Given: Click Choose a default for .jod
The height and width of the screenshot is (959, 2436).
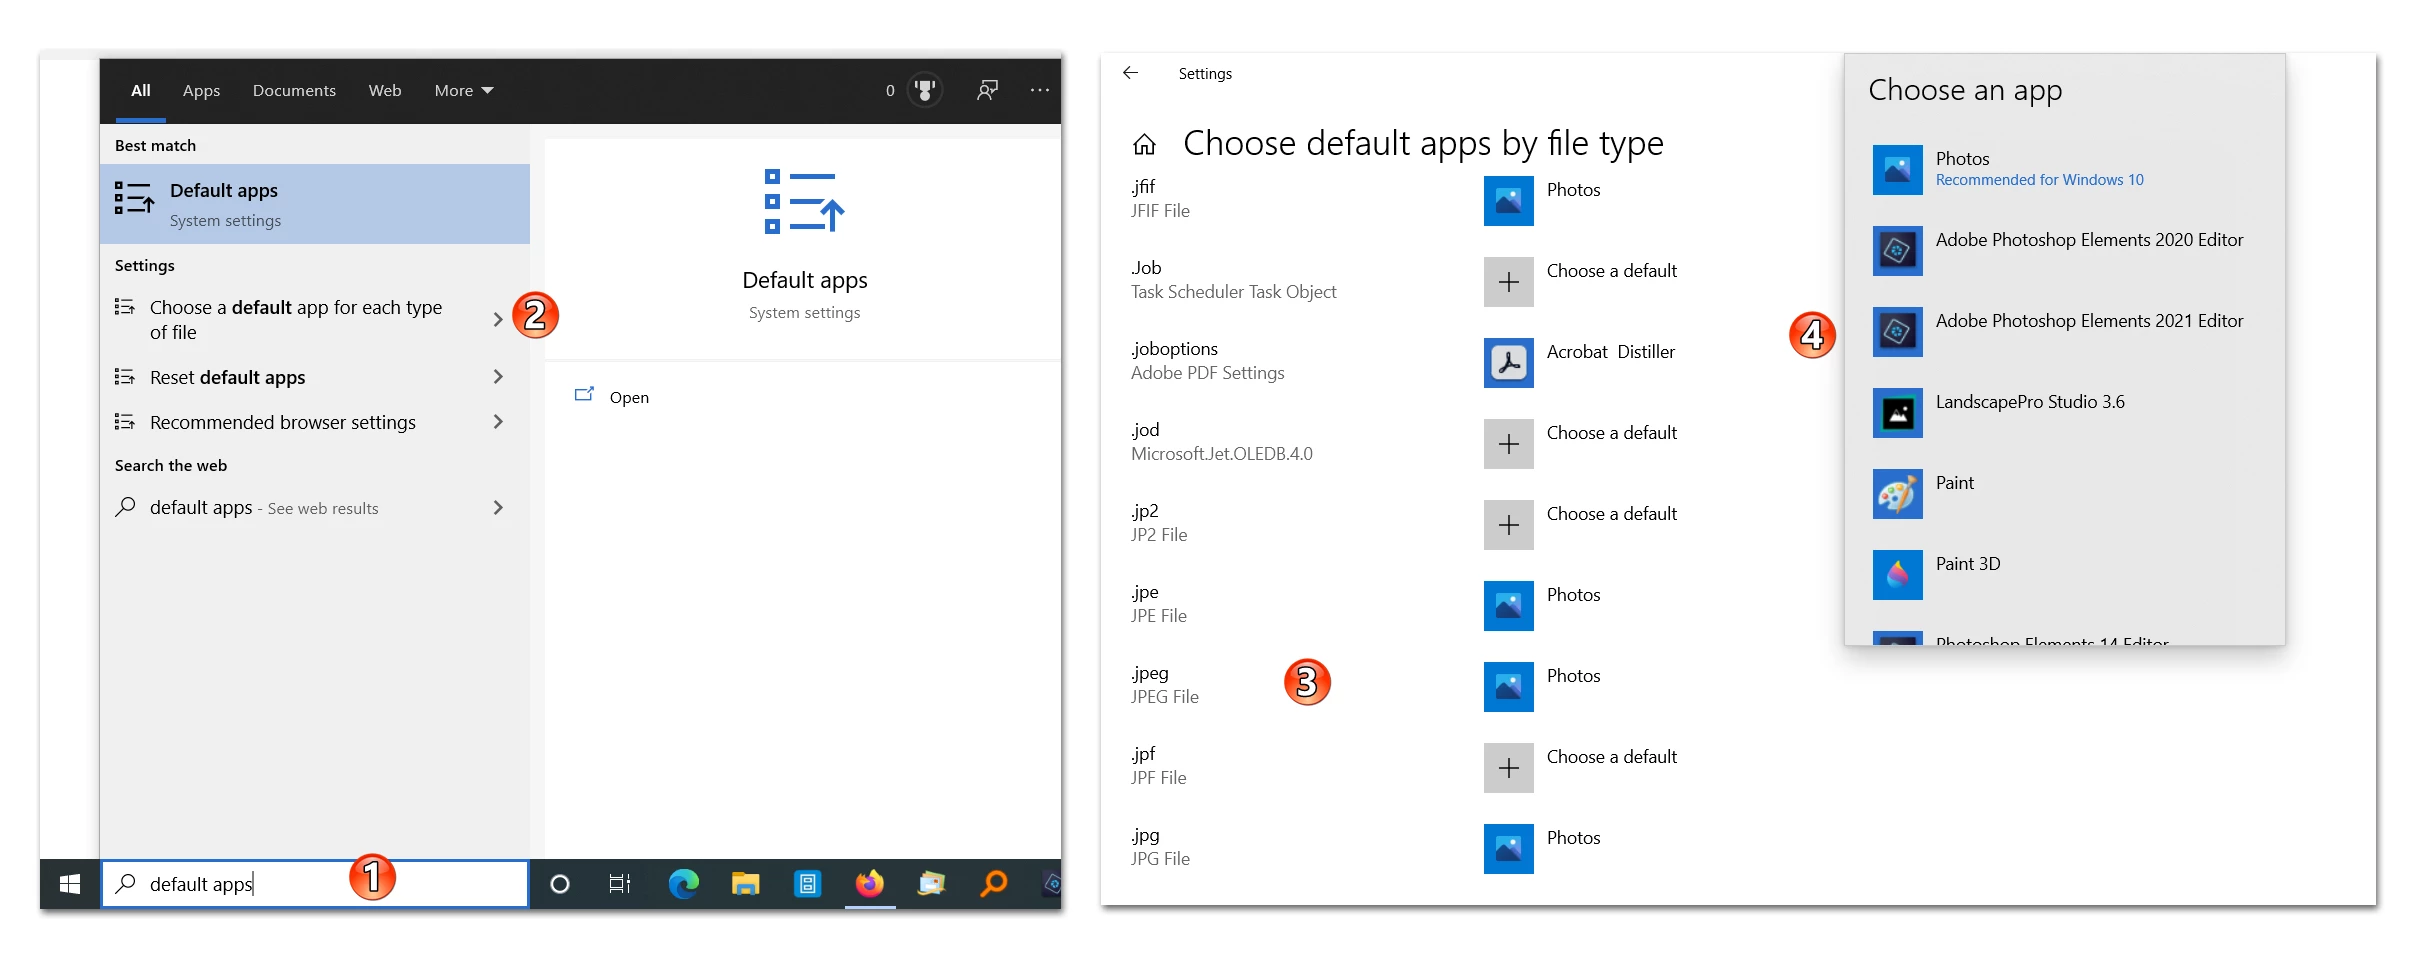Looking at the screenshot, I should 1612,433.
